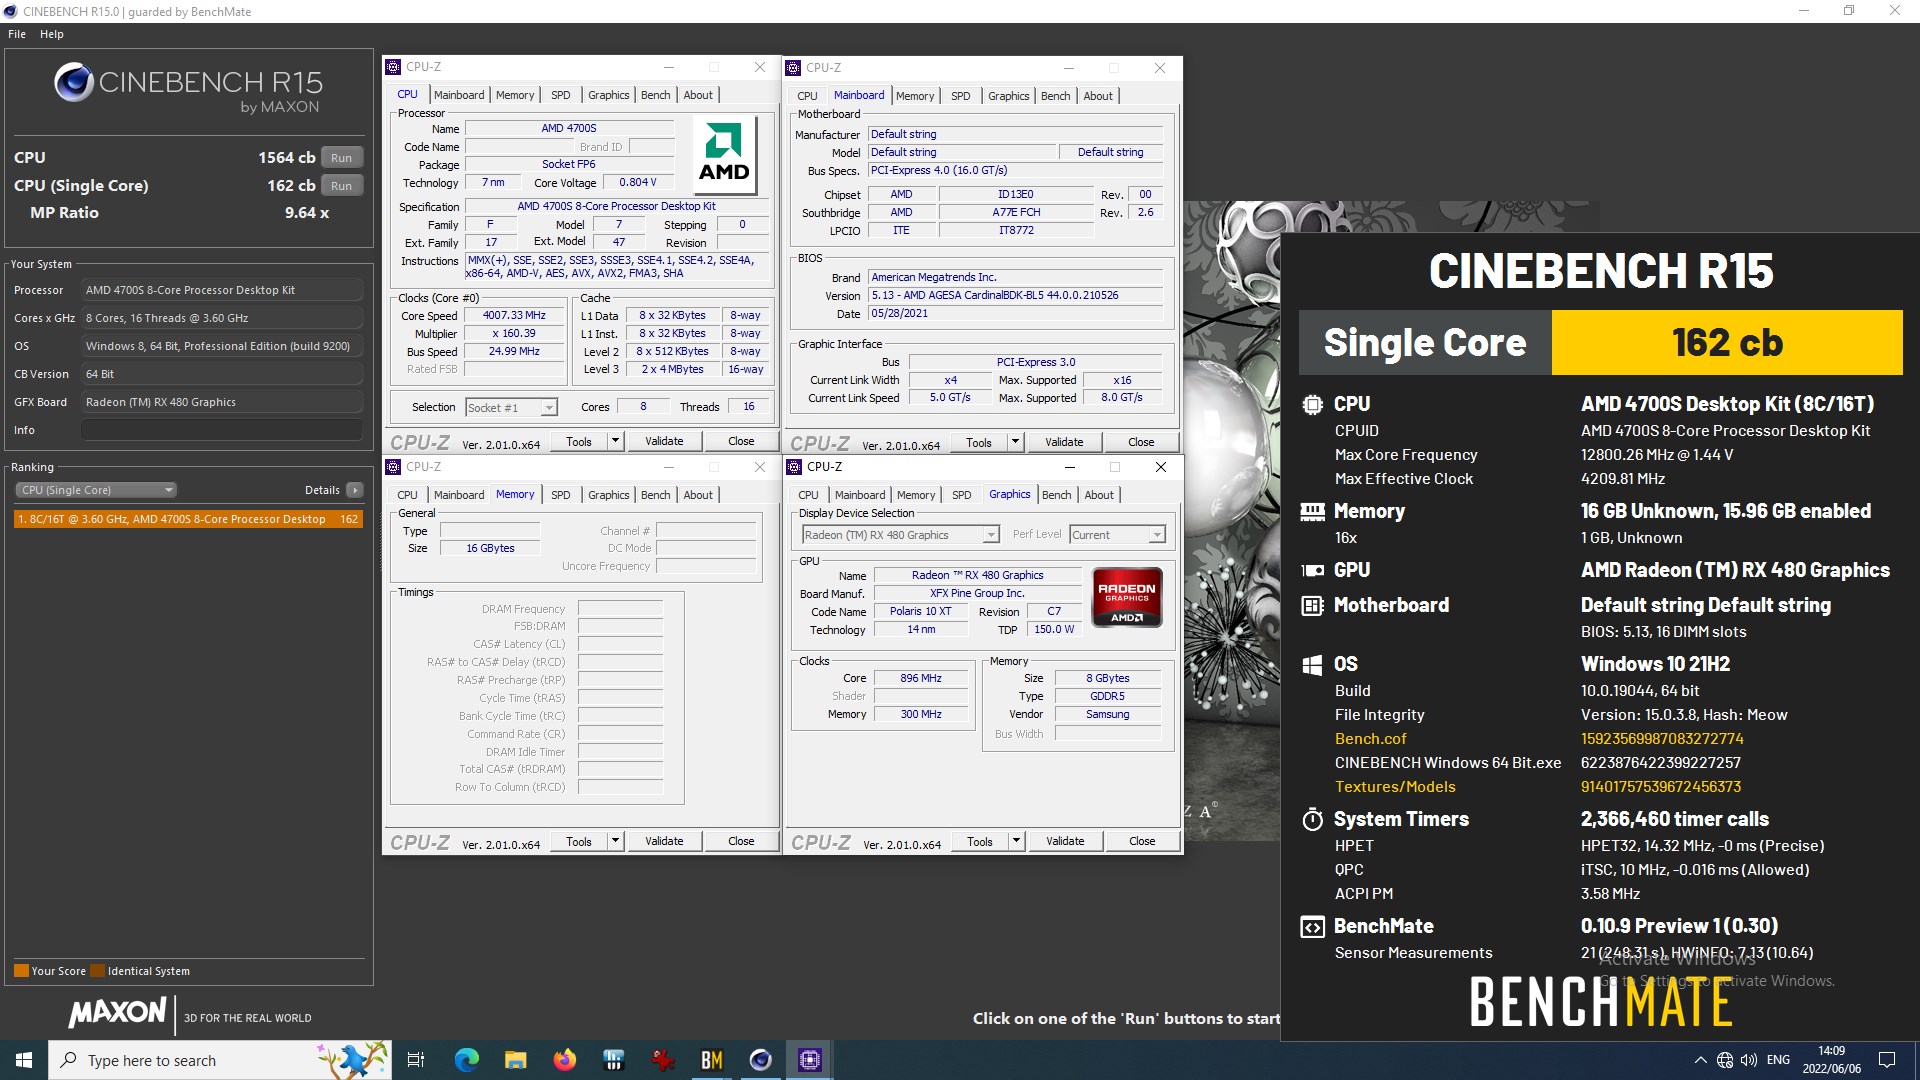Click File menu in CINEBENCH R15

pyautogui.click(x=18, y=33)
